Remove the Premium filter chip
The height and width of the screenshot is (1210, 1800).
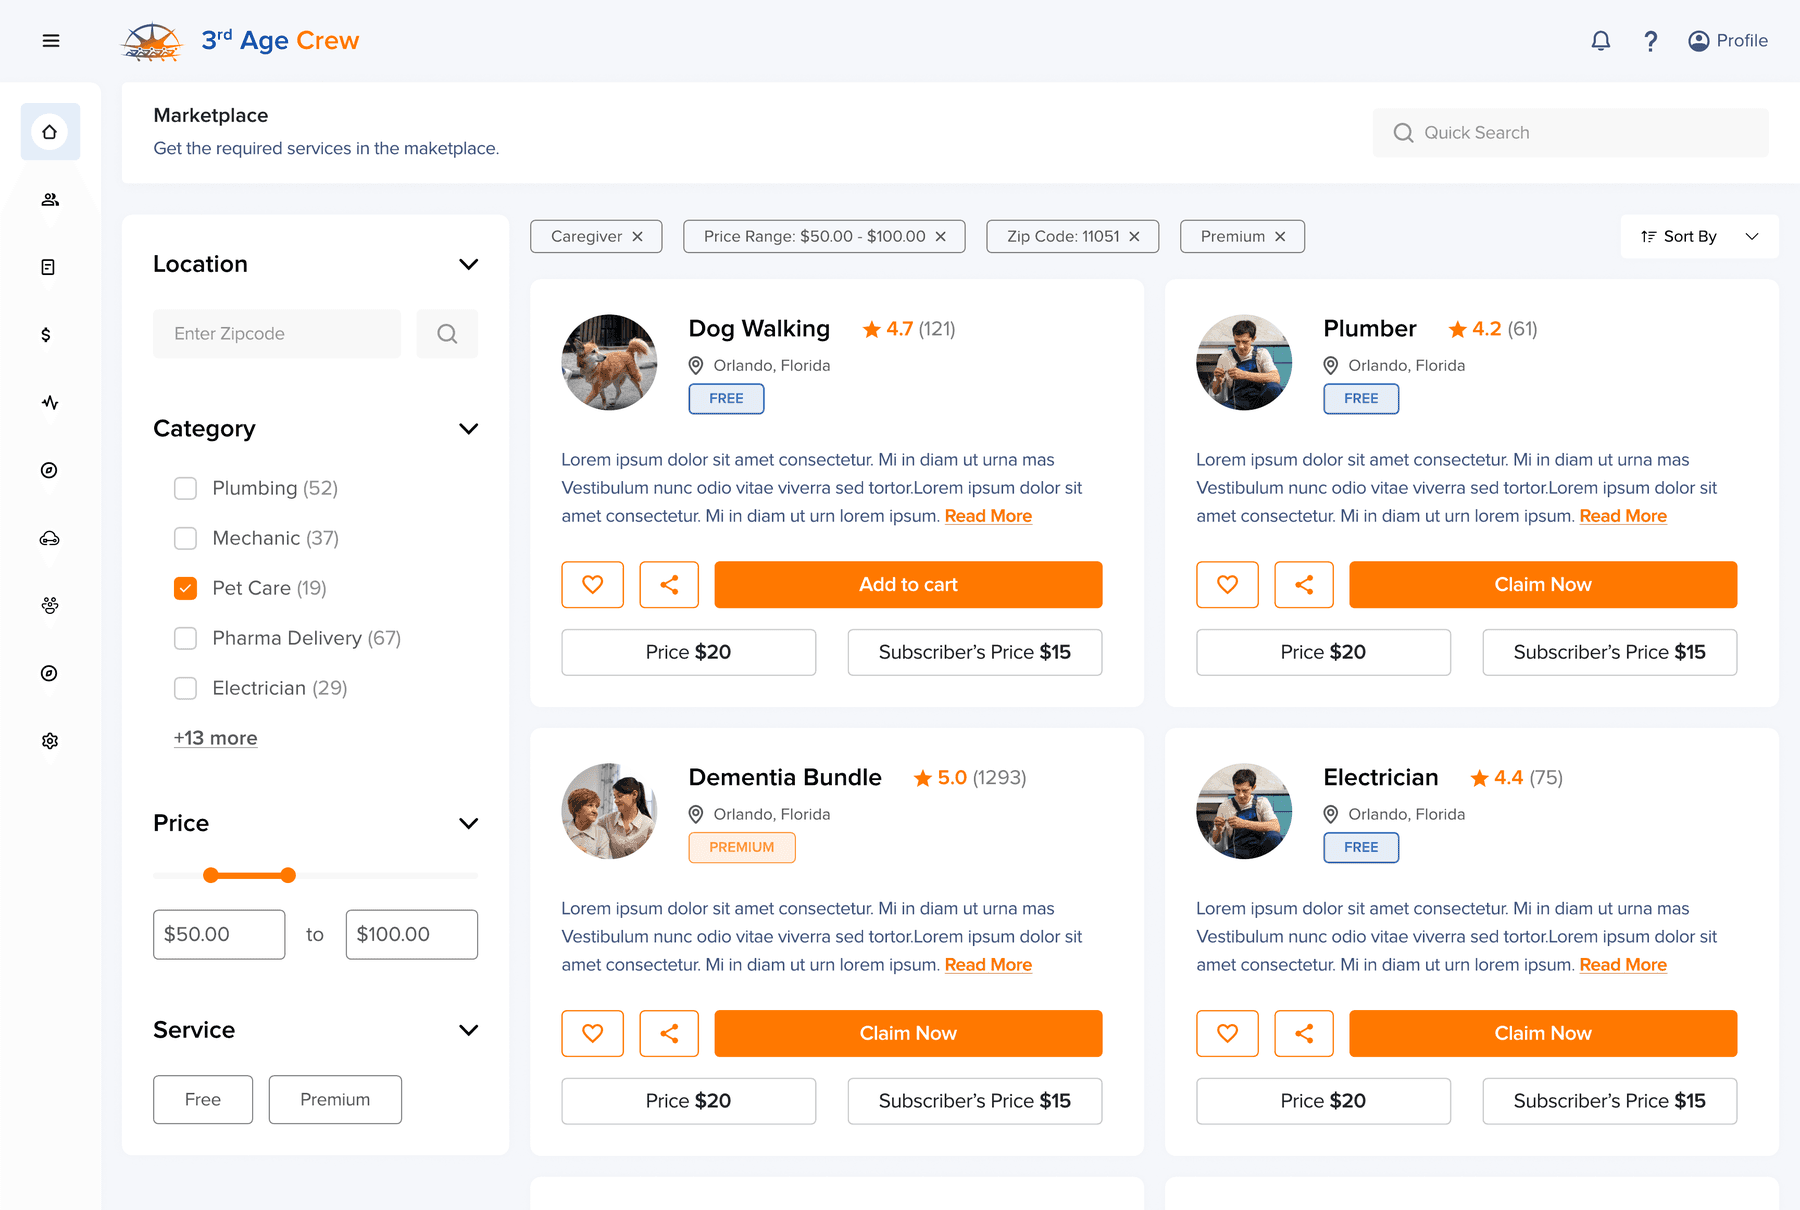tap(1280, 237)
